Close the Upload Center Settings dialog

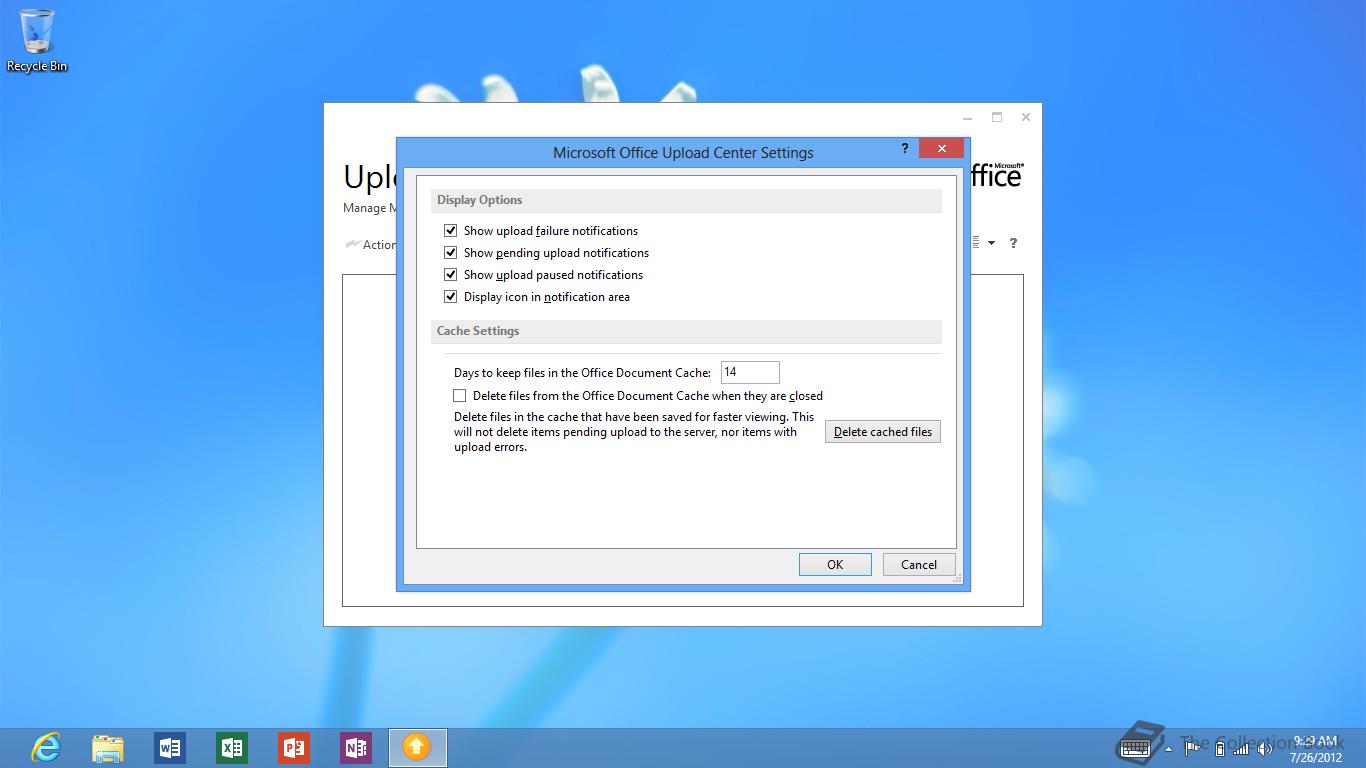click(941, 148)
